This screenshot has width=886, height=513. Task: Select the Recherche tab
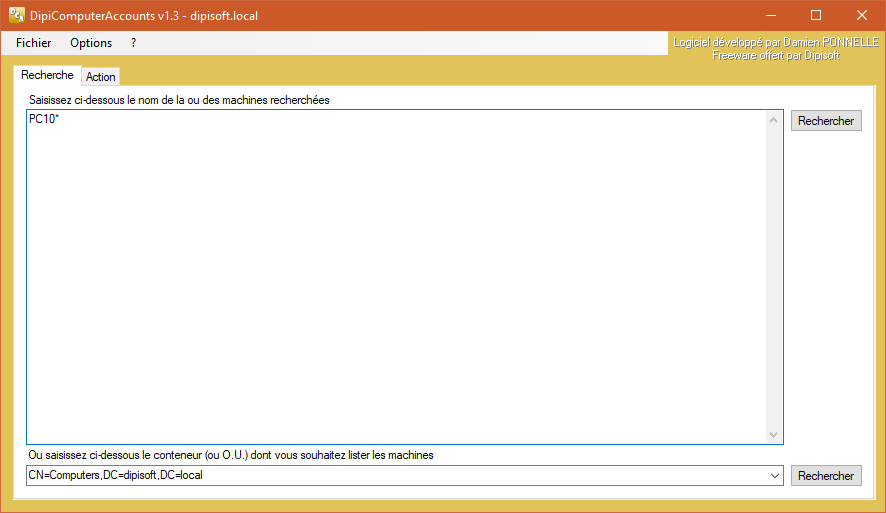47,76
